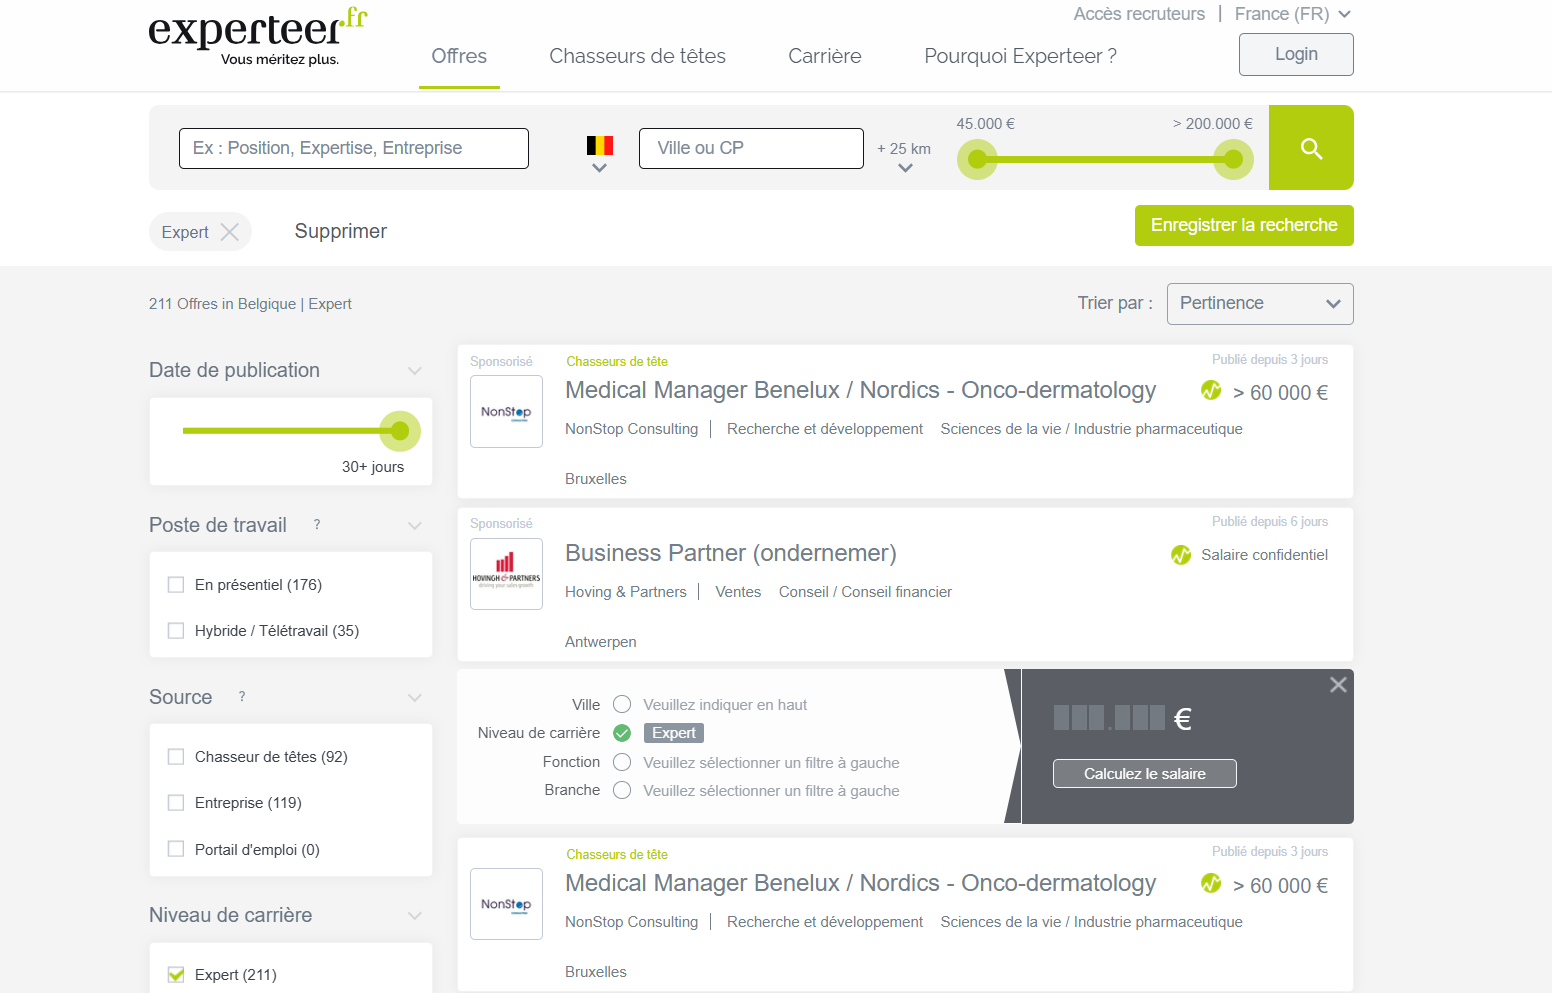Click the Ville ou CP input field
The height and width of the screenshot is (993, 1552).
tap(750, 148)
